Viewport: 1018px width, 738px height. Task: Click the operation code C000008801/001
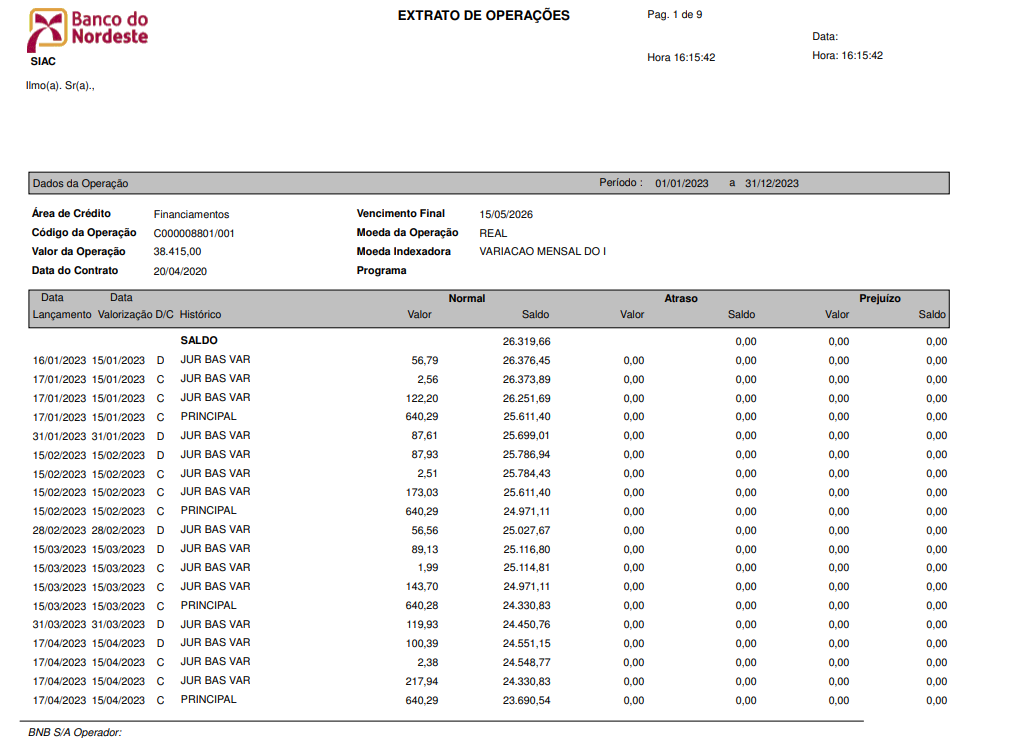point(194,234)
